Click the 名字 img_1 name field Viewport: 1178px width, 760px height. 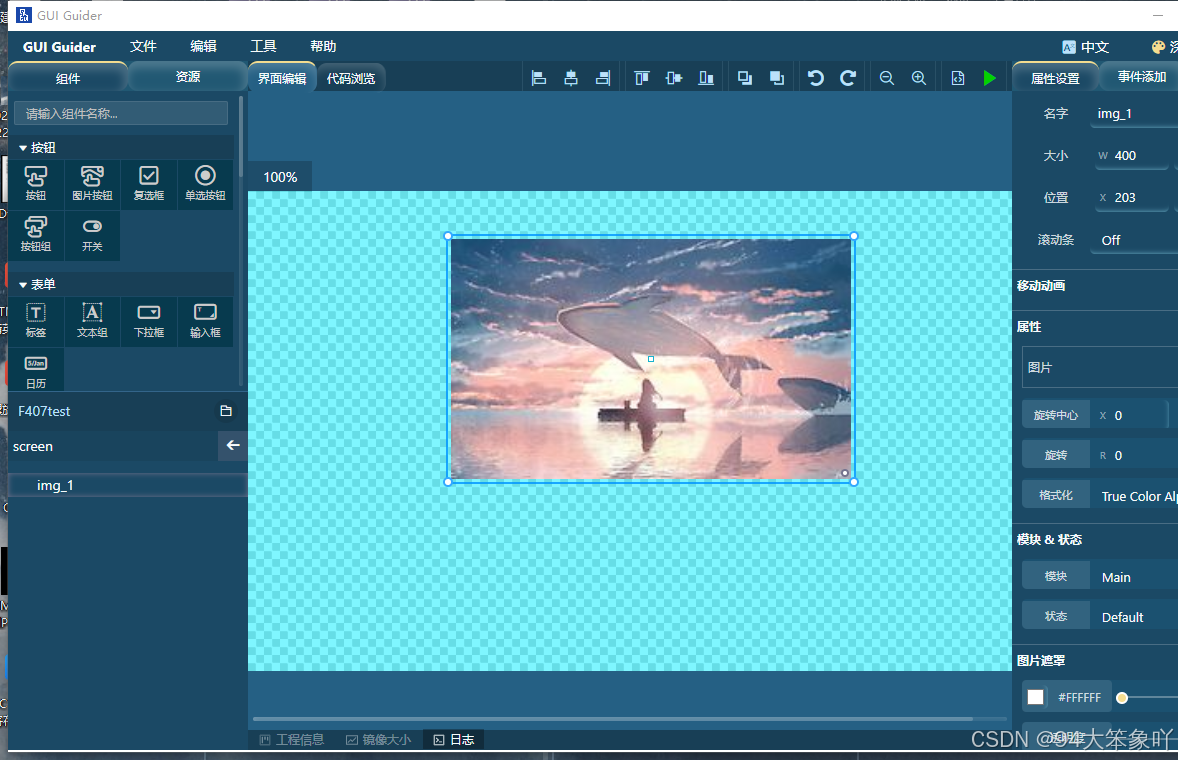1134,113
